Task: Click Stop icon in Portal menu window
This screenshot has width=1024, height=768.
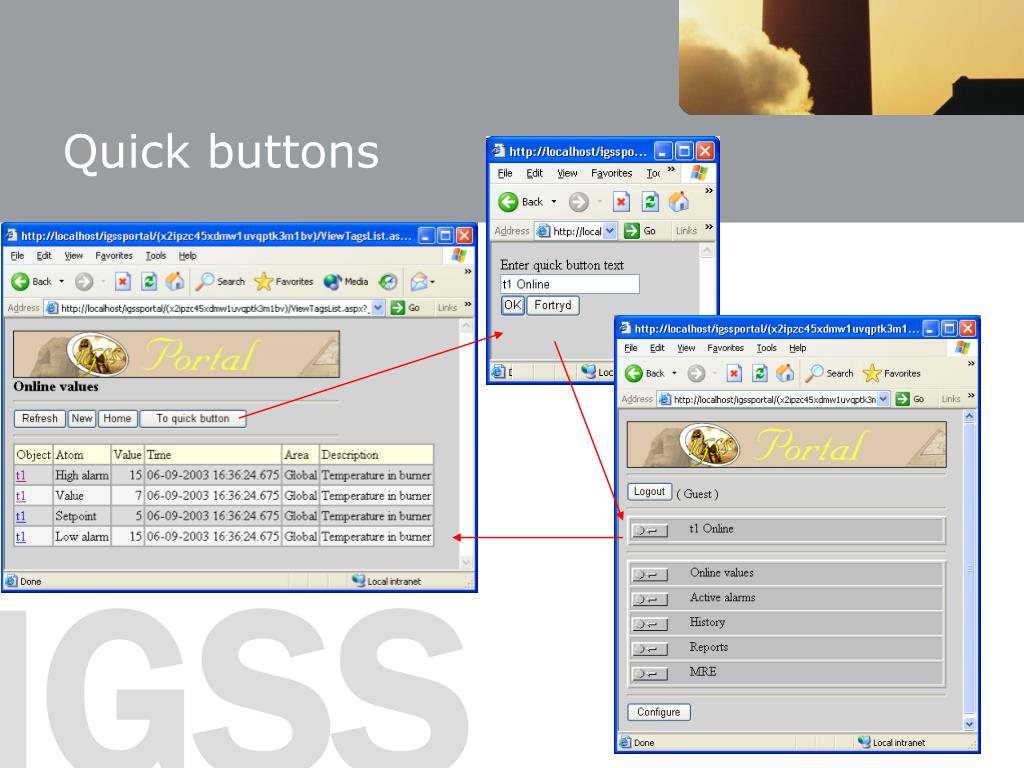Action: 734,373
